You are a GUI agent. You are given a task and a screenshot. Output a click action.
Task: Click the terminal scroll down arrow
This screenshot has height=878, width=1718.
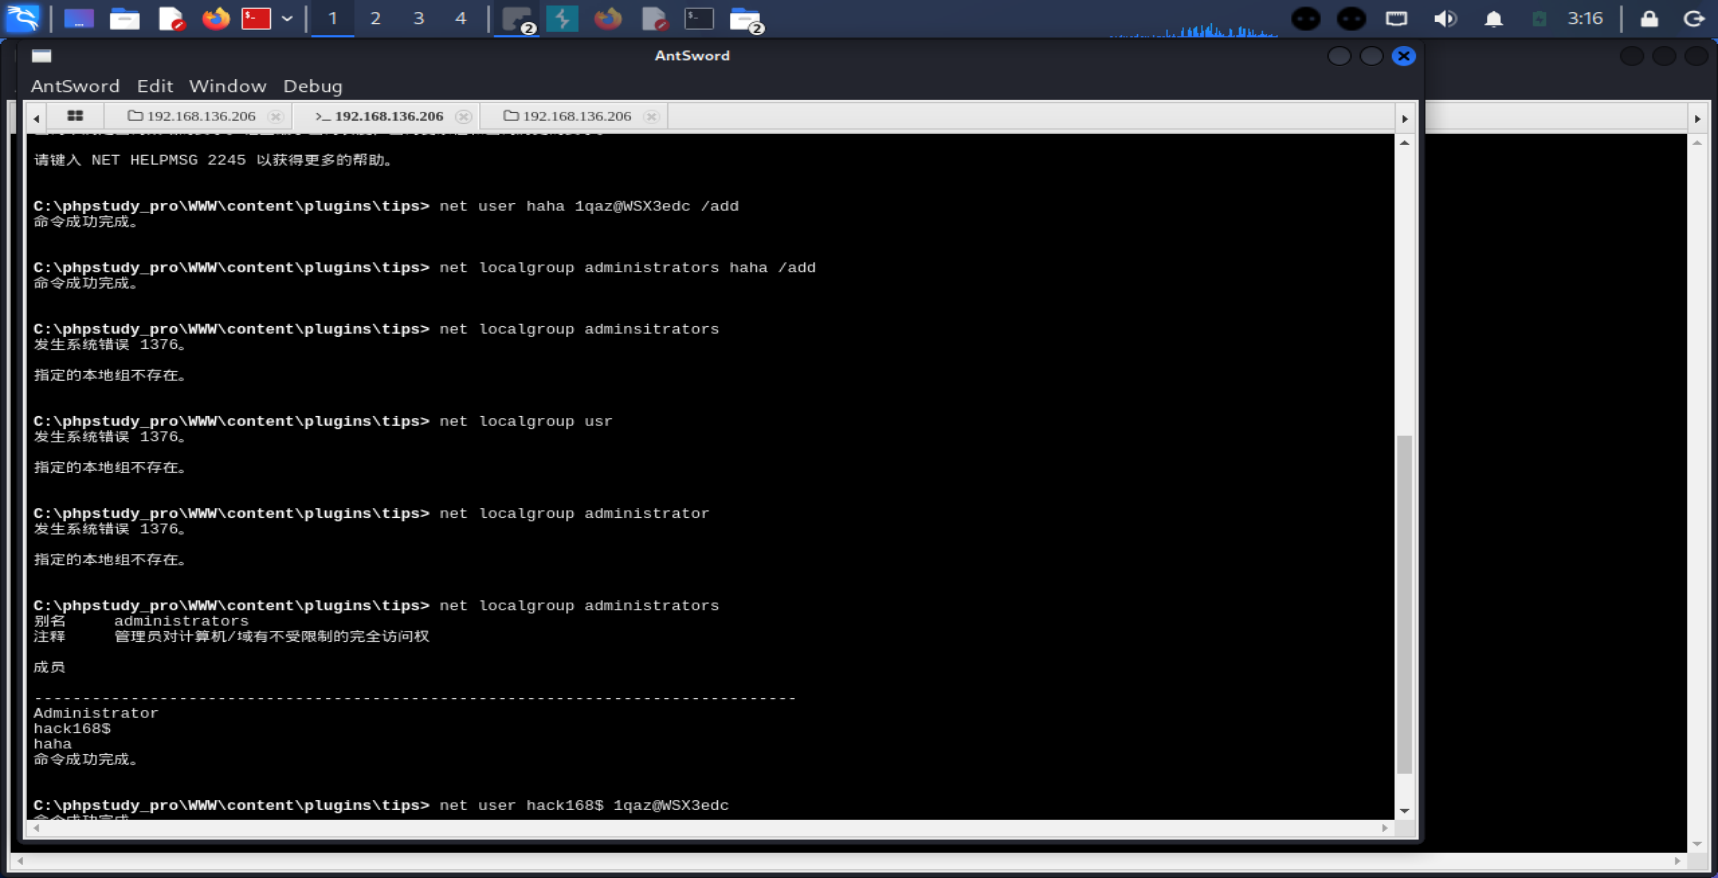1404,811
